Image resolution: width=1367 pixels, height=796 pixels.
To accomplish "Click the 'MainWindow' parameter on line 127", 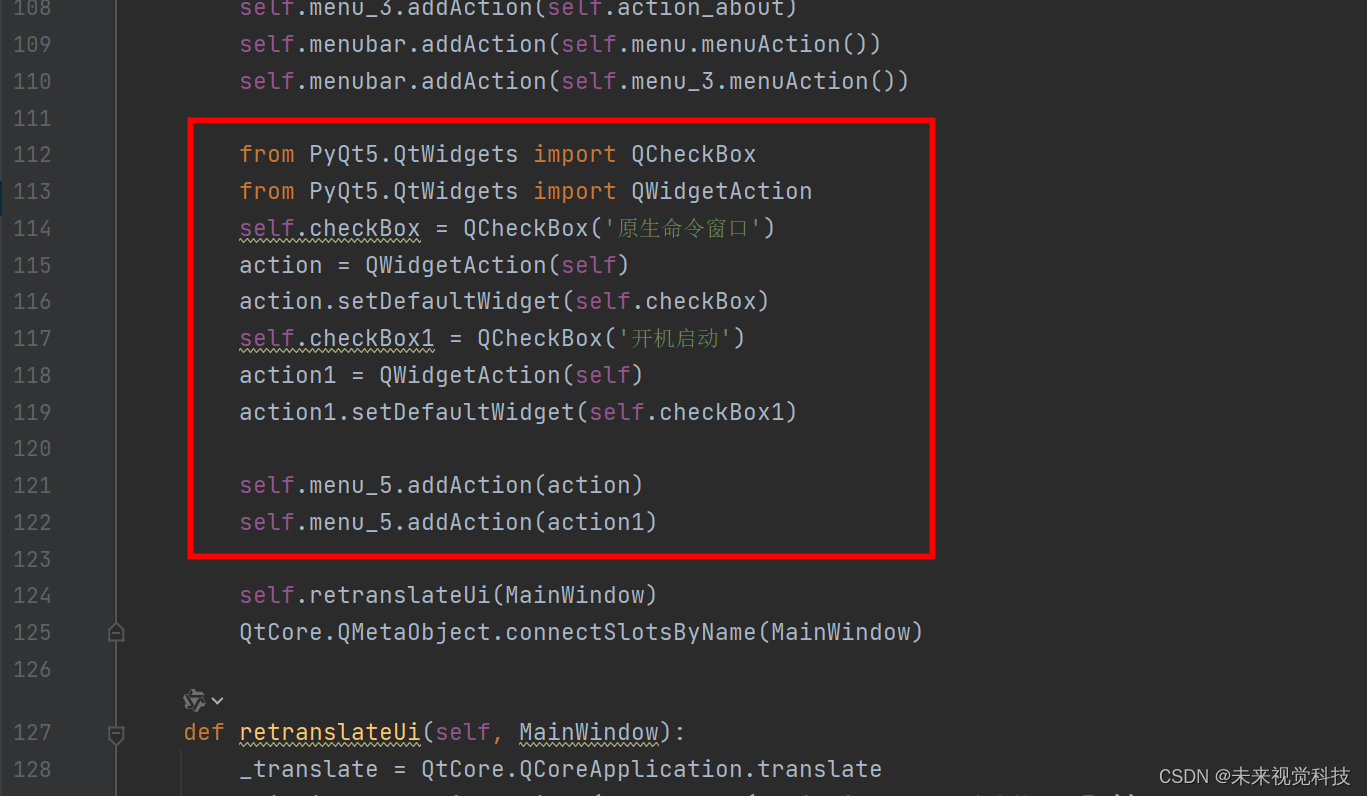I will tap(588, 733).
